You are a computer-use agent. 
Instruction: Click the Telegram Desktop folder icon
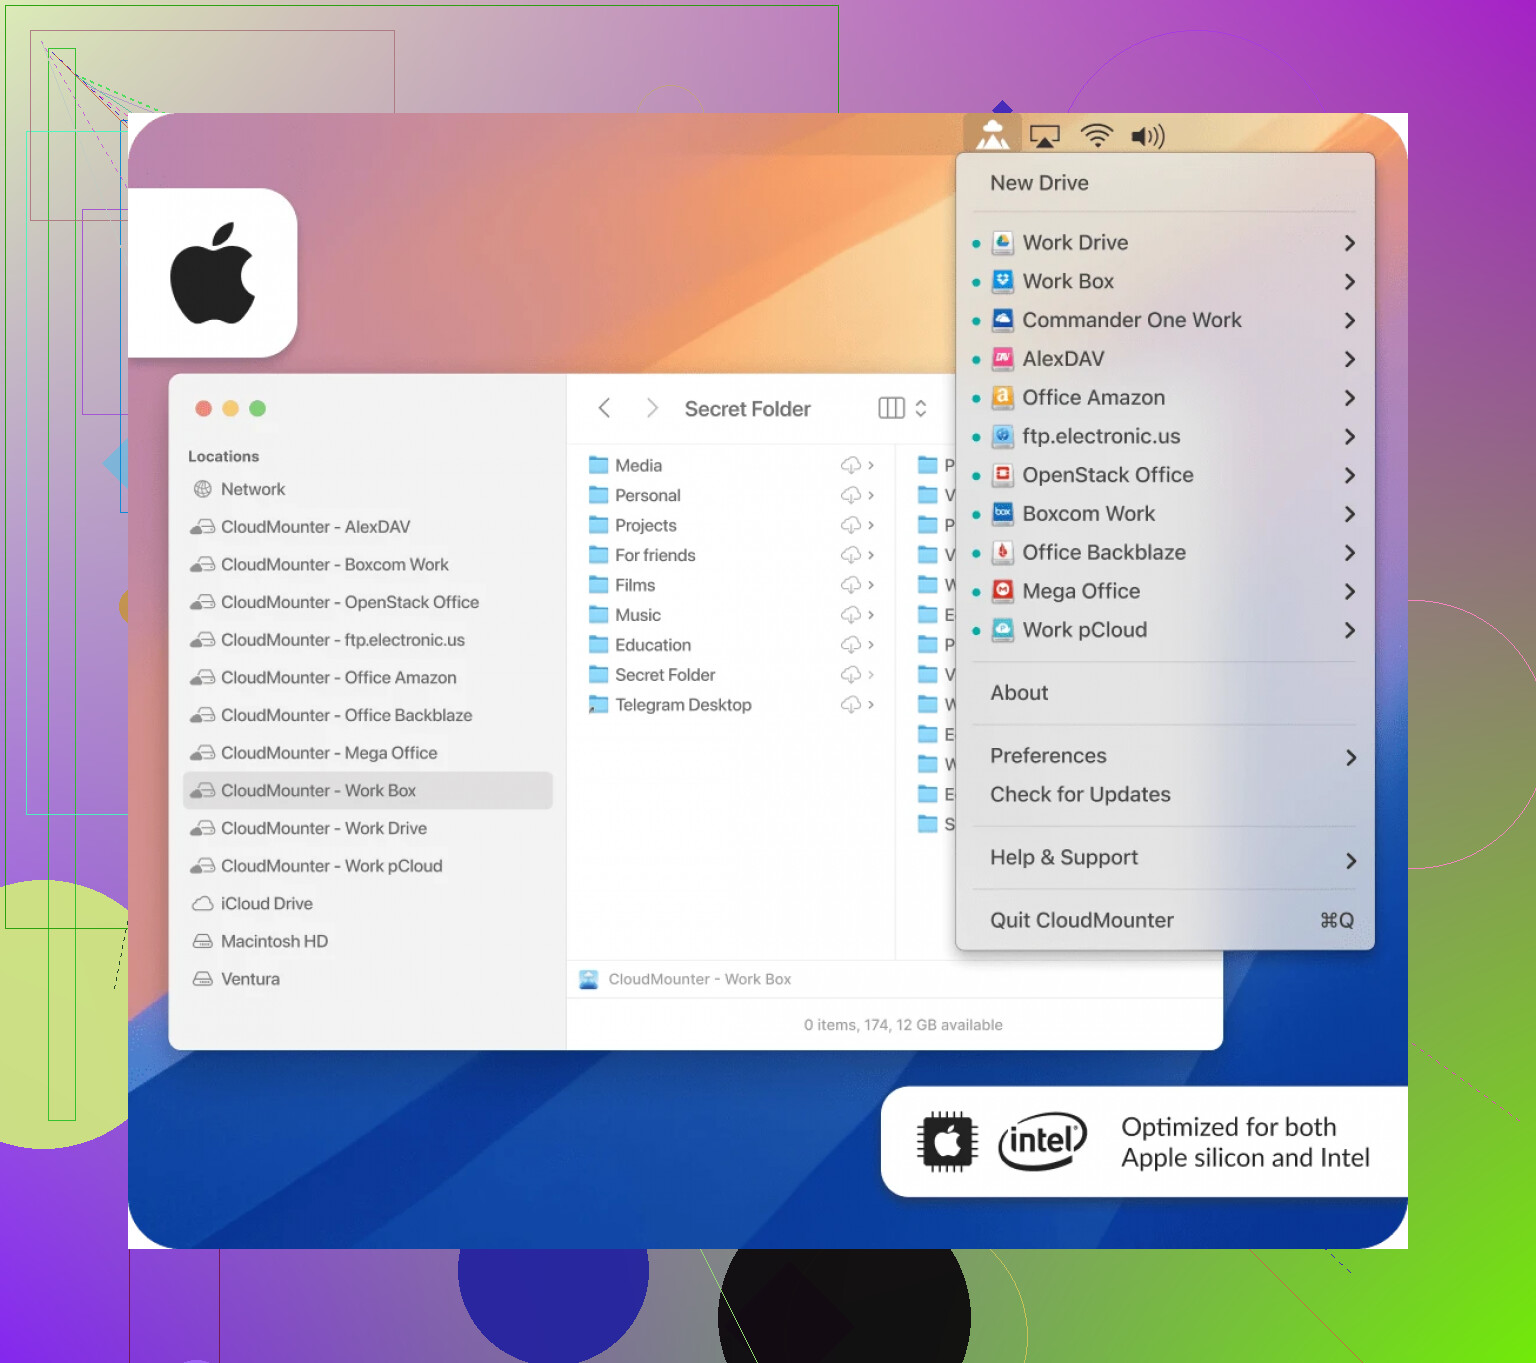pyautogui.click(x=599, y=705)
